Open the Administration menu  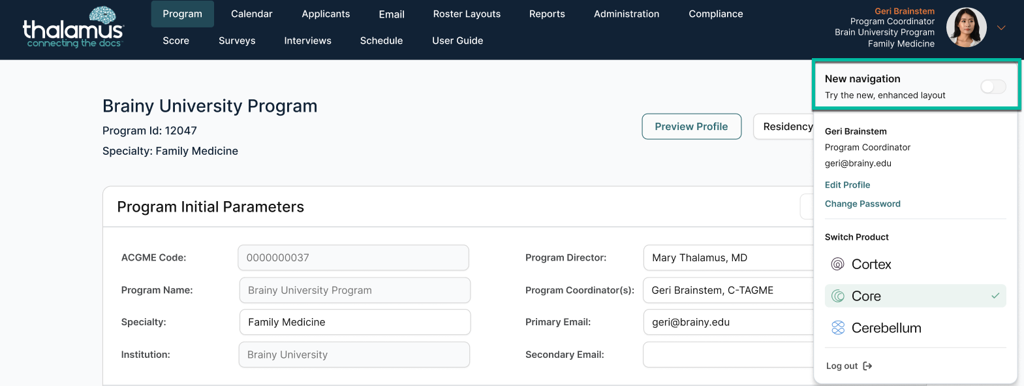coord(626,14)
